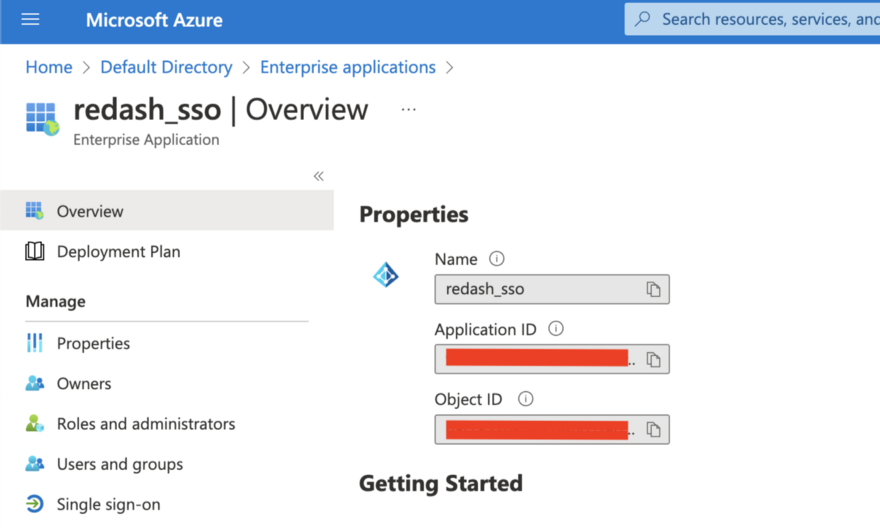Open Roles and administrators
The width and height of the screenshot is (880, 528).
(x=146, y=424)
